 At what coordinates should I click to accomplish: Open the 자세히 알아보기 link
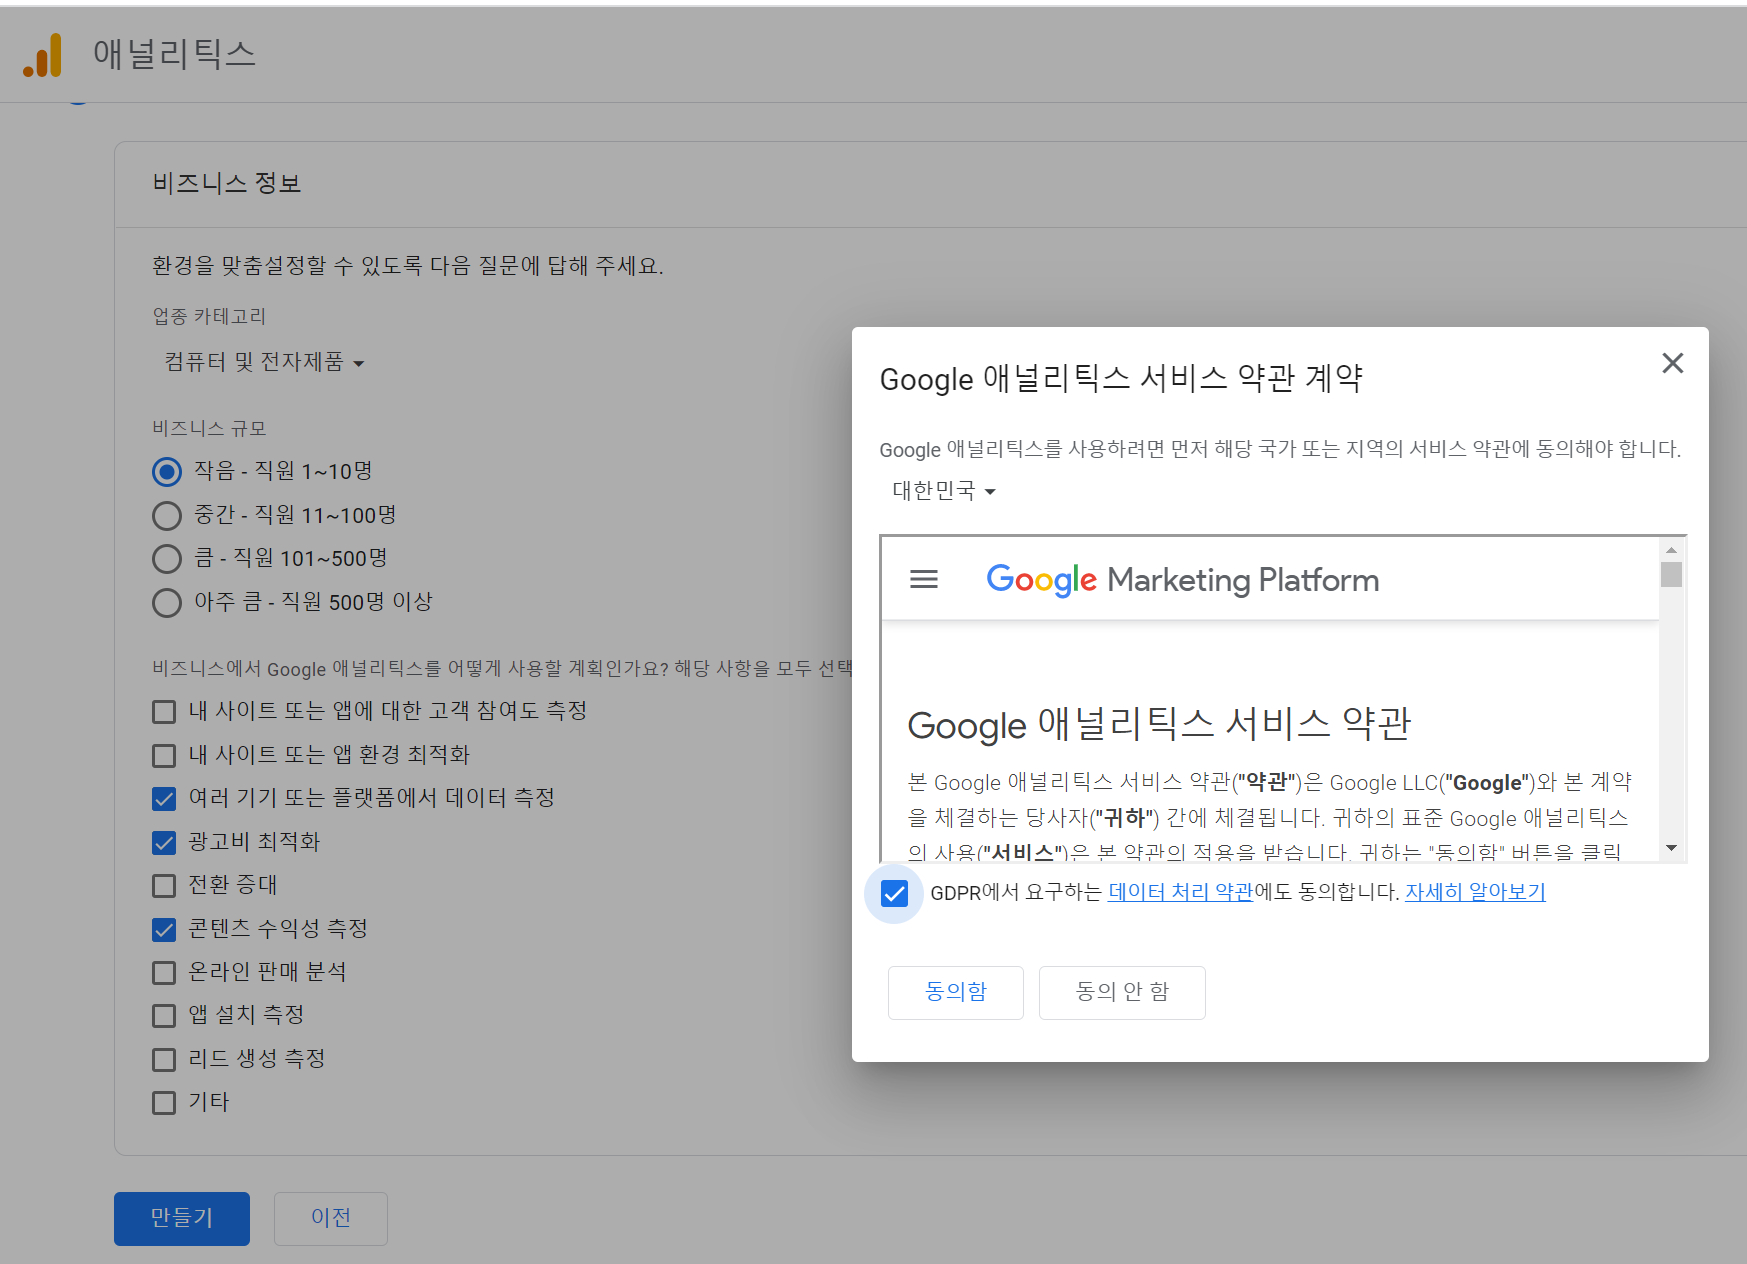(x=1475, y=892)
